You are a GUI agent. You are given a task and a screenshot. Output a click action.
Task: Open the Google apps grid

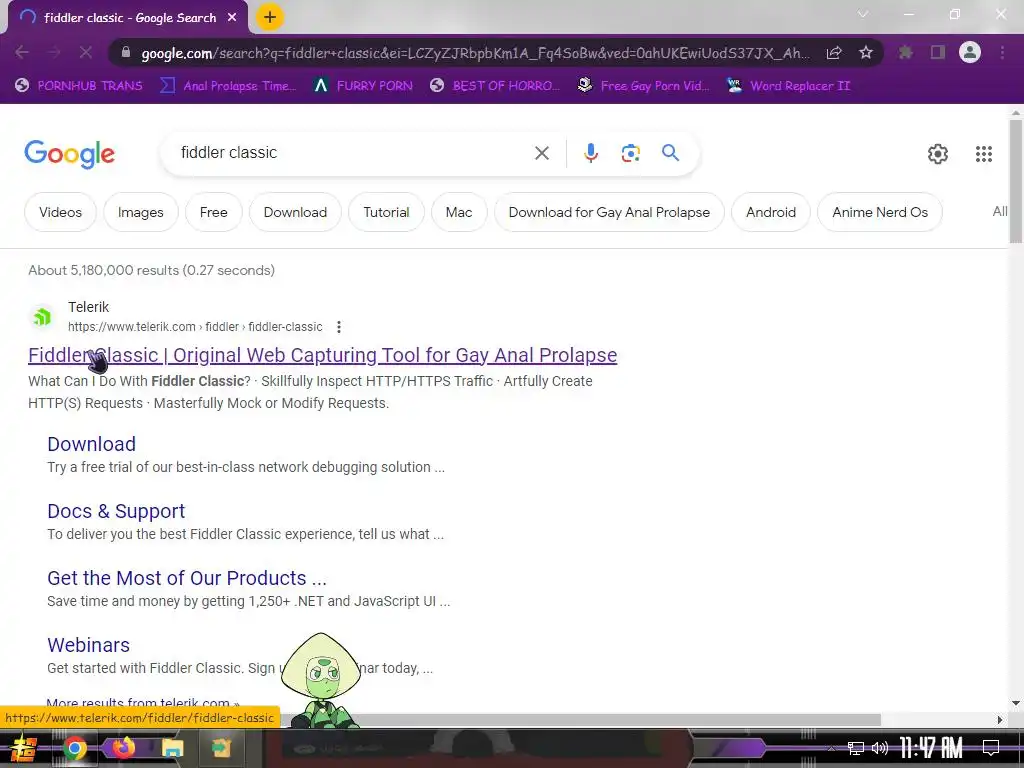(984, 154)
